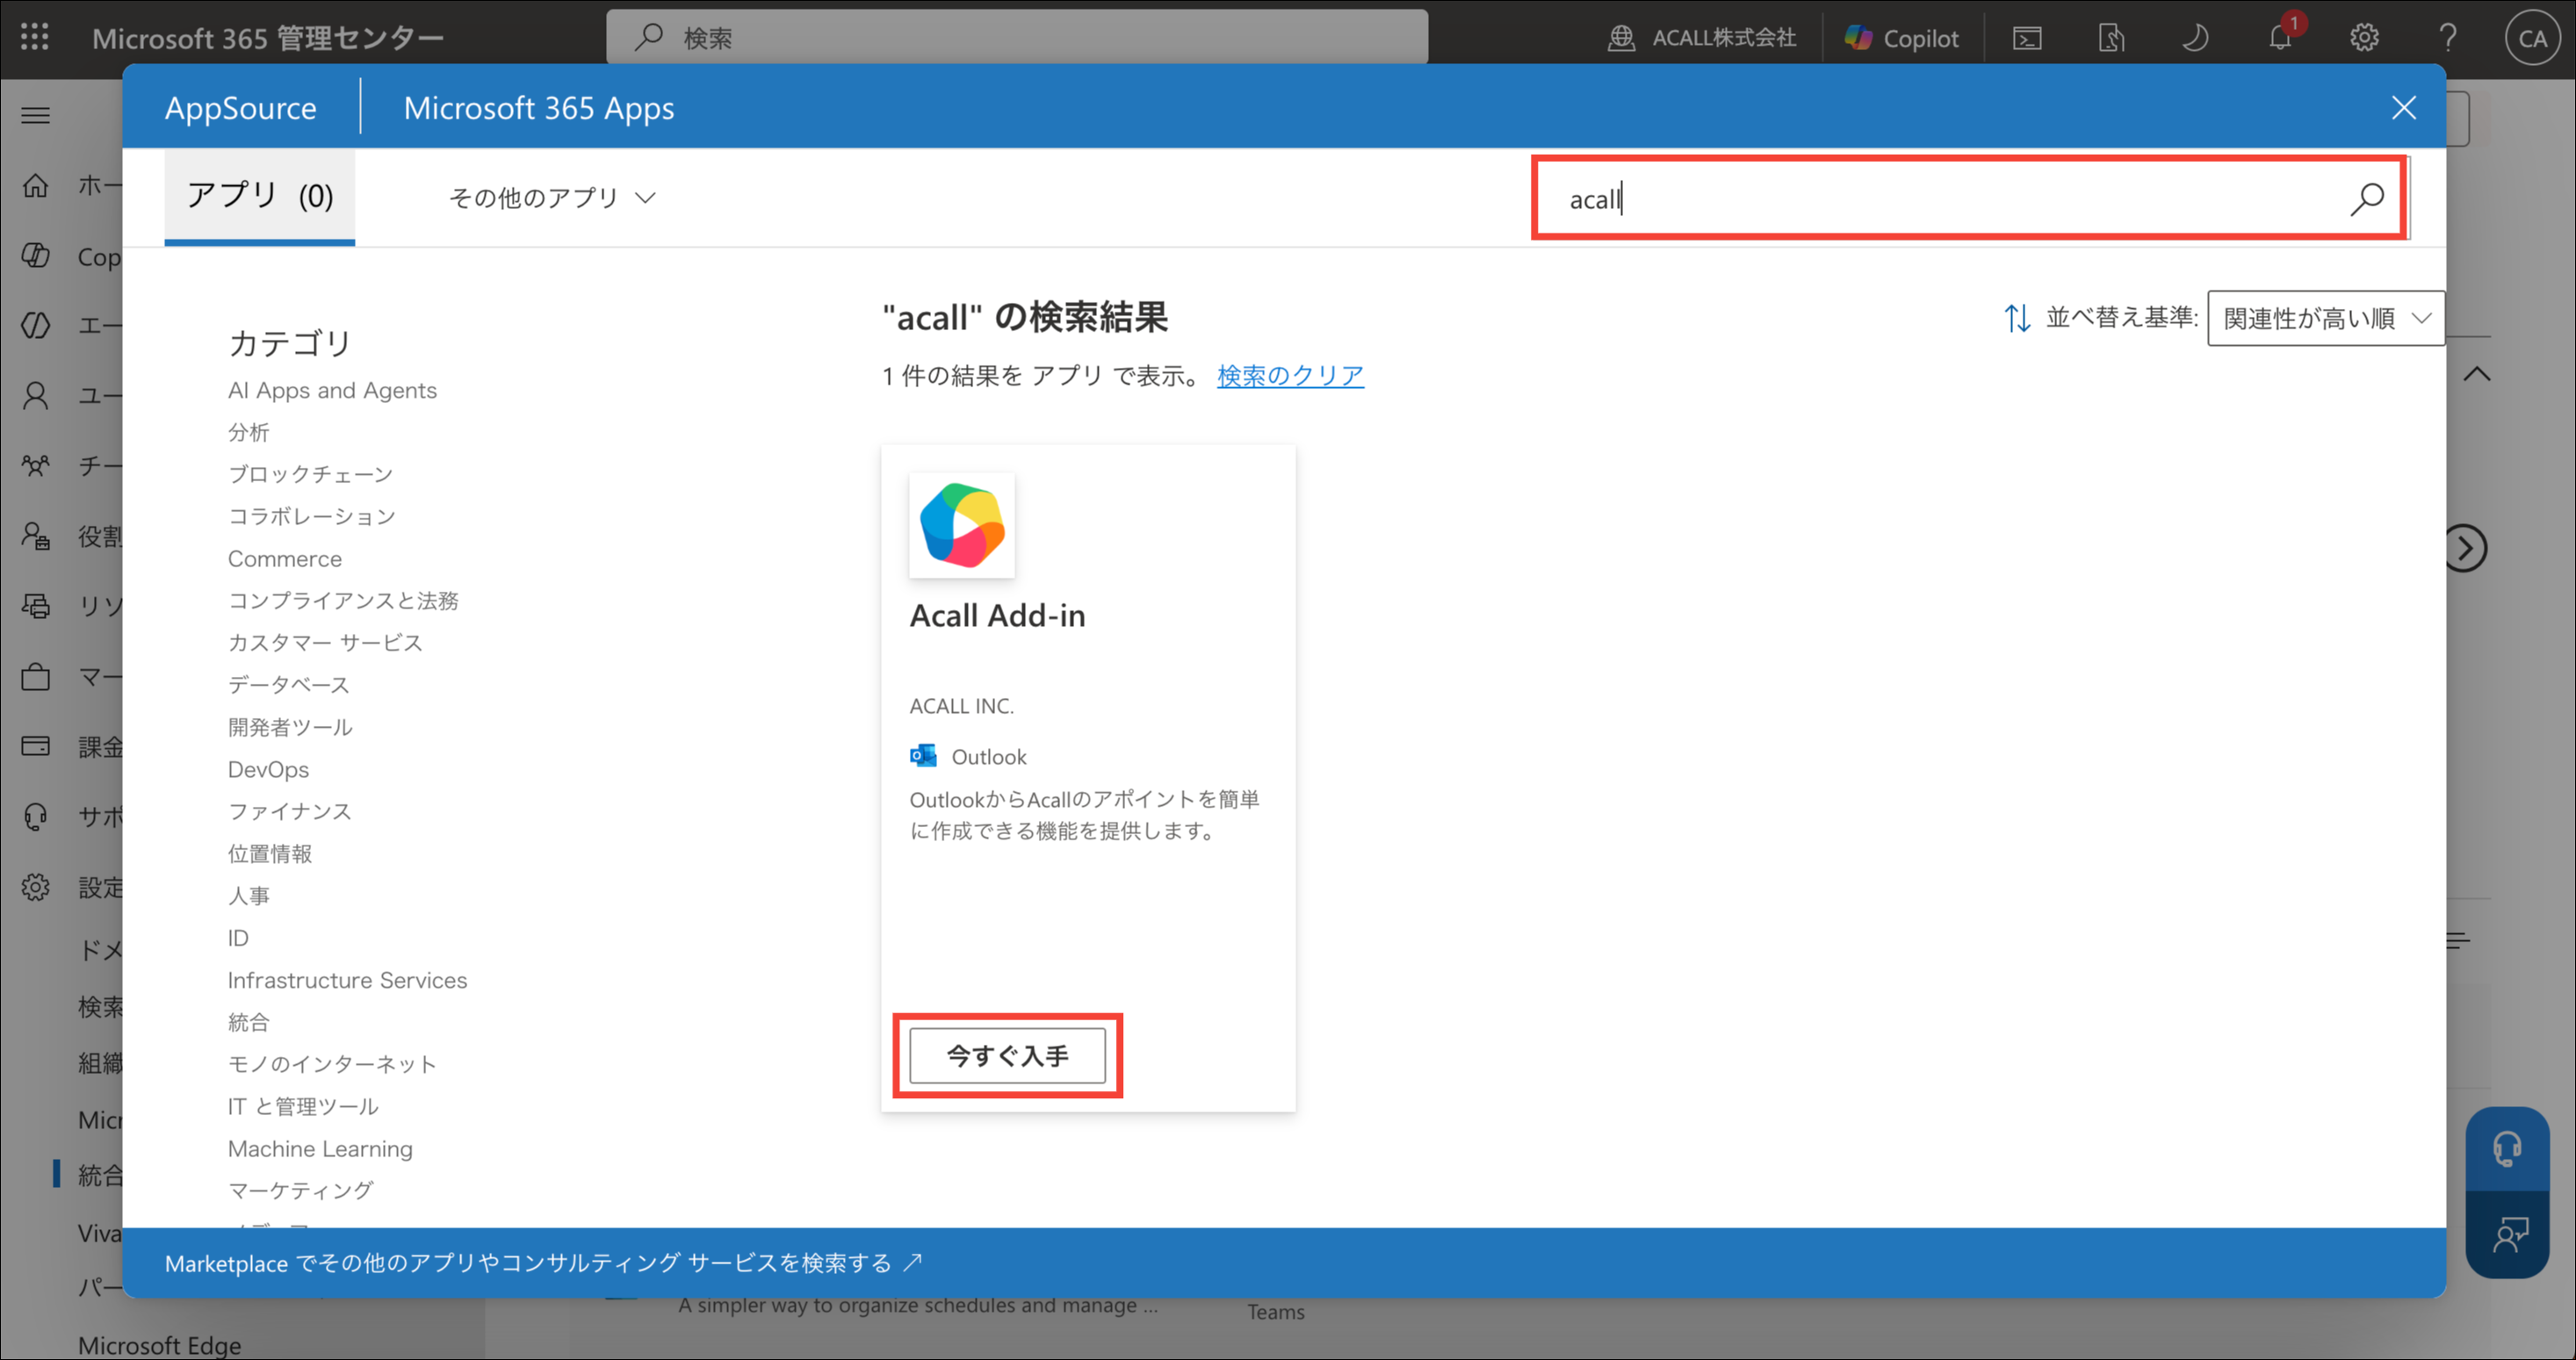
Task: Open the 関連性が高い順 sort dropdown
Action: (x=2326, y=318)
